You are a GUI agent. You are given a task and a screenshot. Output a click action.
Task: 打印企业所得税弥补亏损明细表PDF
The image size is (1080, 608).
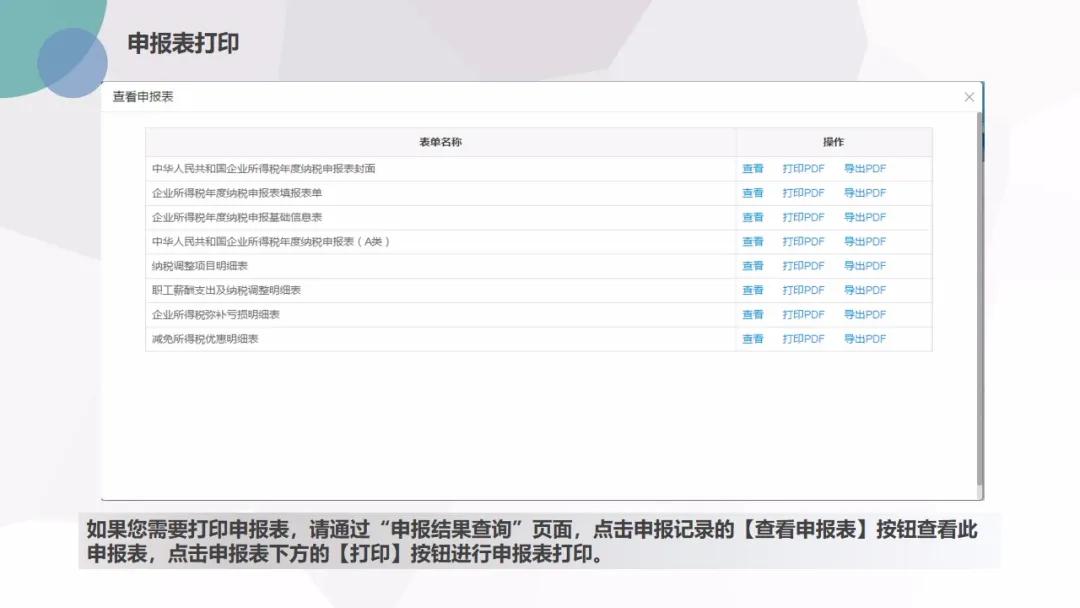tap(803, 314)
